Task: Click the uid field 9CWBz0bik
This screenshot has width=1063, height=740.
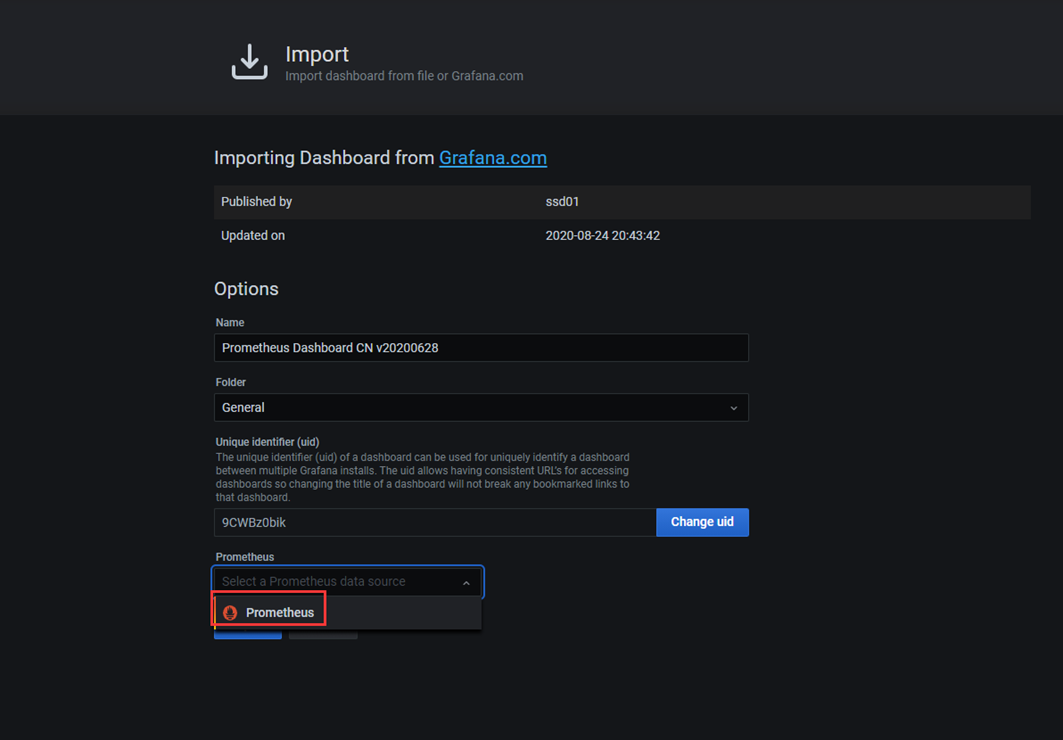Action: [x=435, y=522]
